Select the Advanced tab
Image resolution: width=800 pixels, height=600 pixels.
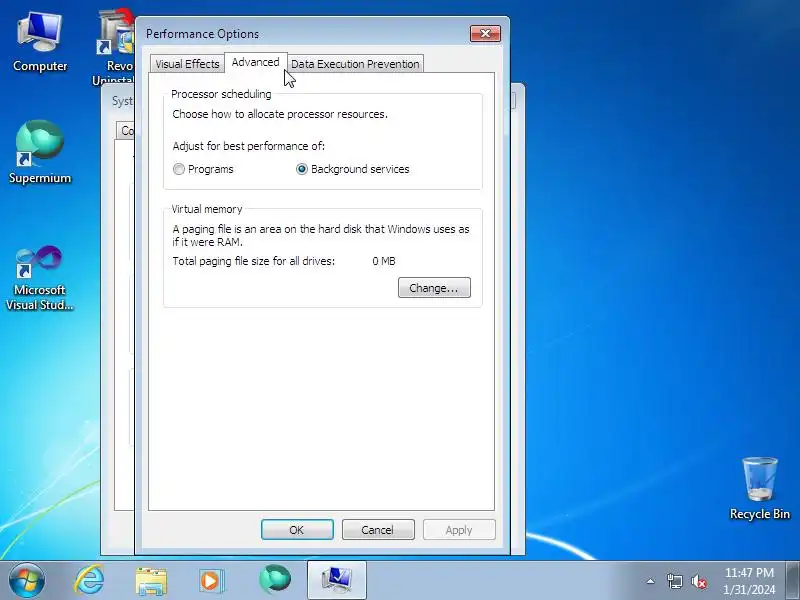point(256,62)
